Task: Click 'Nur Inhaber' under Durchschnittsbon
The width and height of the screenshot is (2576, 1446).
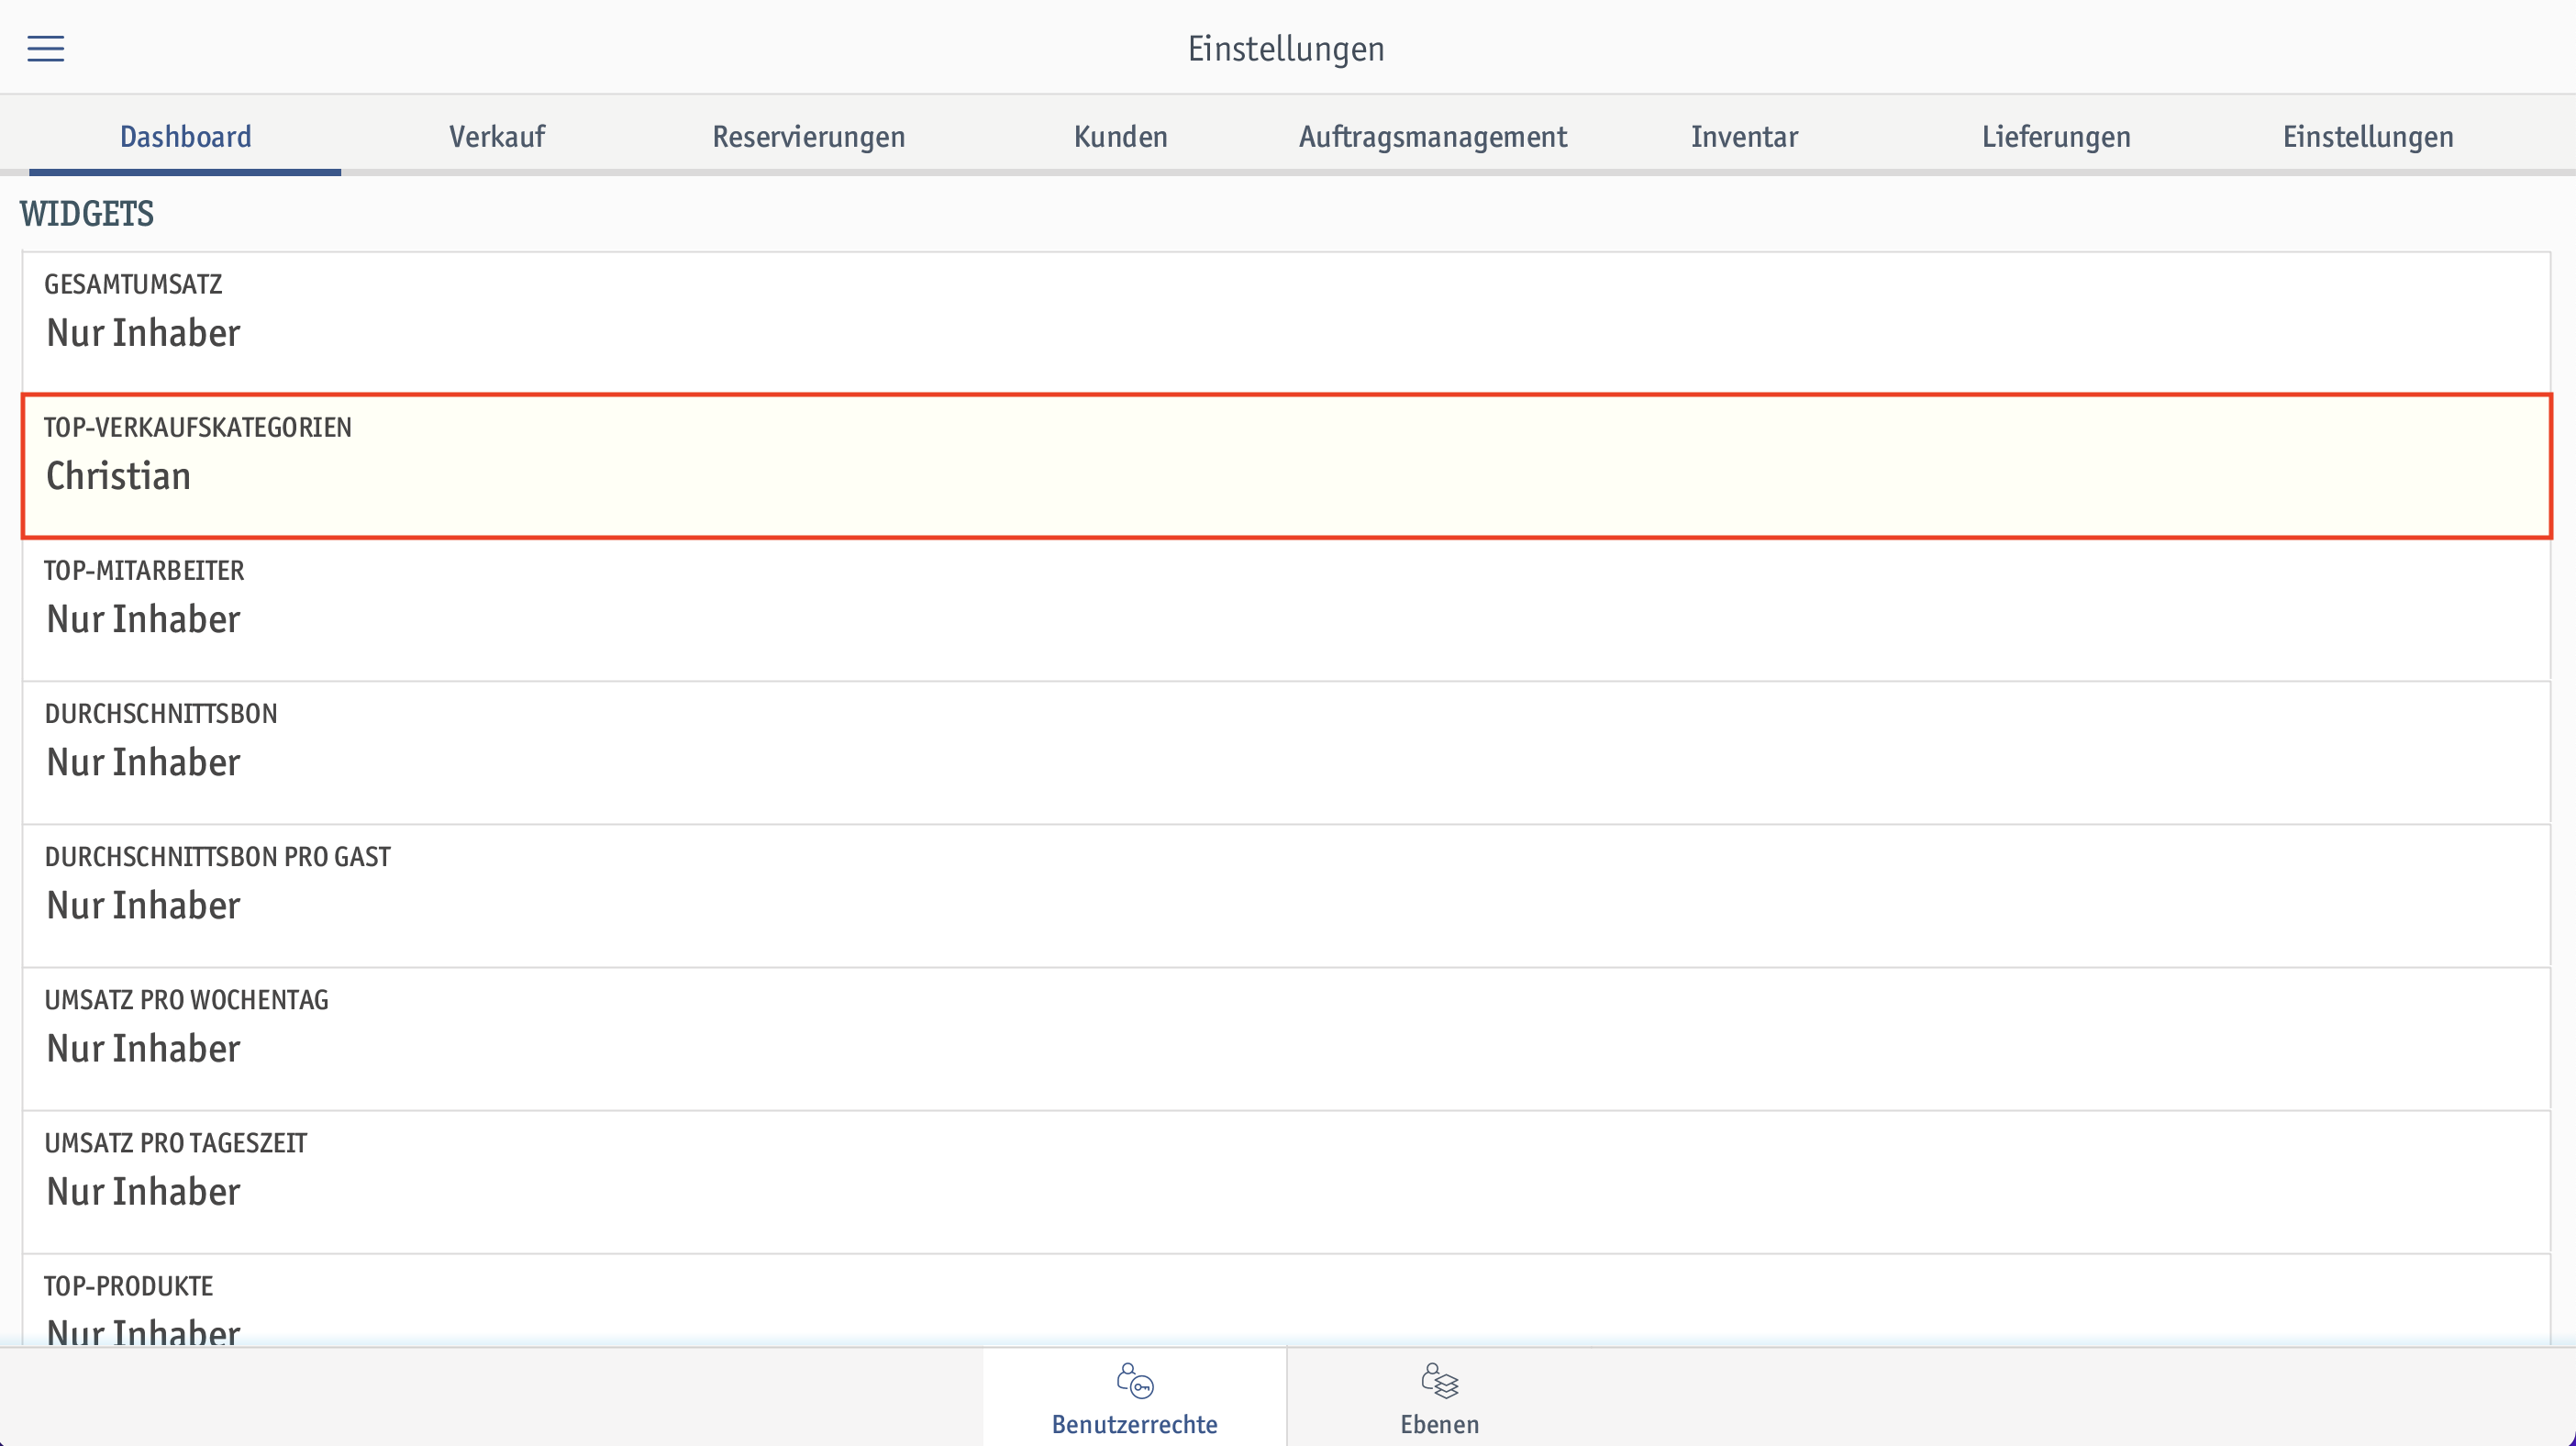Action: pos(144,762)
